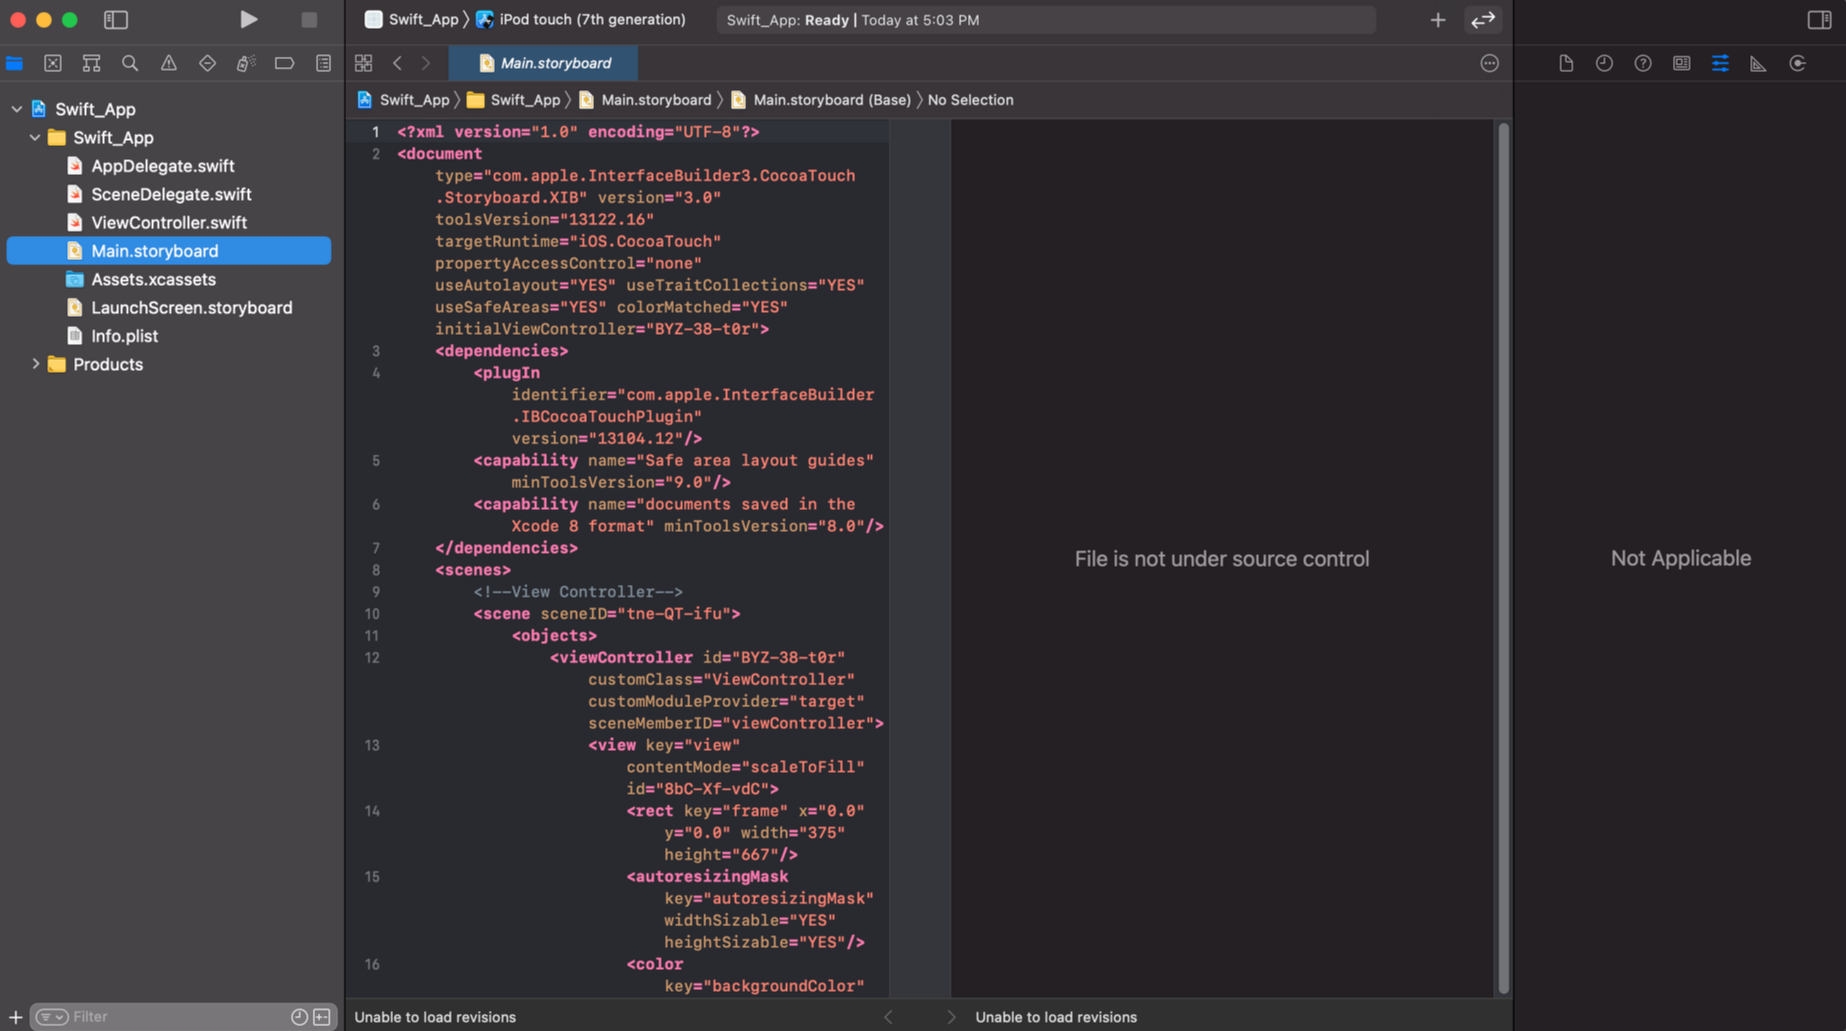The height and width of the screenshot is (1031, 1846).
Task: Open the filter options menu icon
Action: [52, 1016]
